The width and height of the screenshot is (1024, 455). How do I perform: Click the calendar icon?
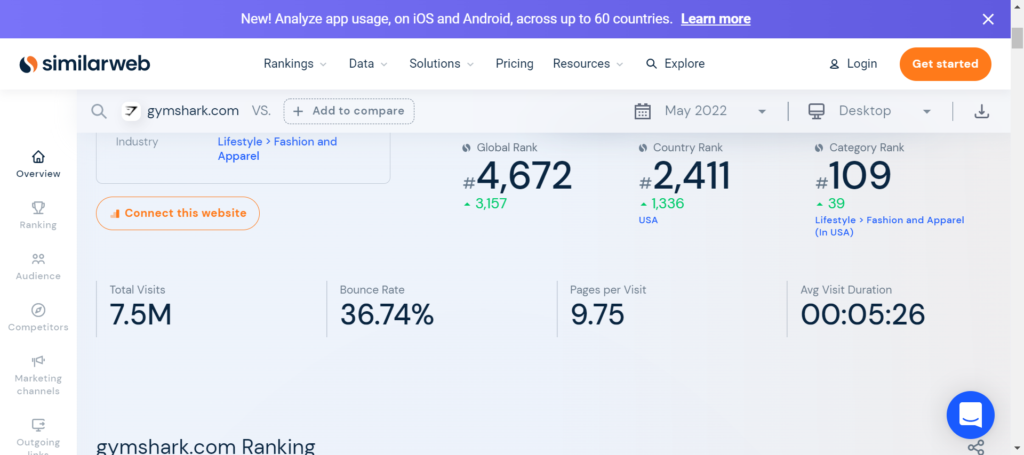643,111
